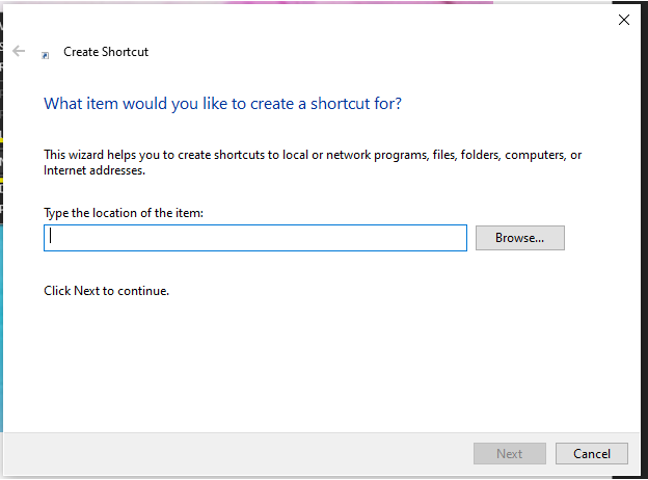
Task: Click the blue 'What item would you like' heading
Action: (x=223, y=103)
